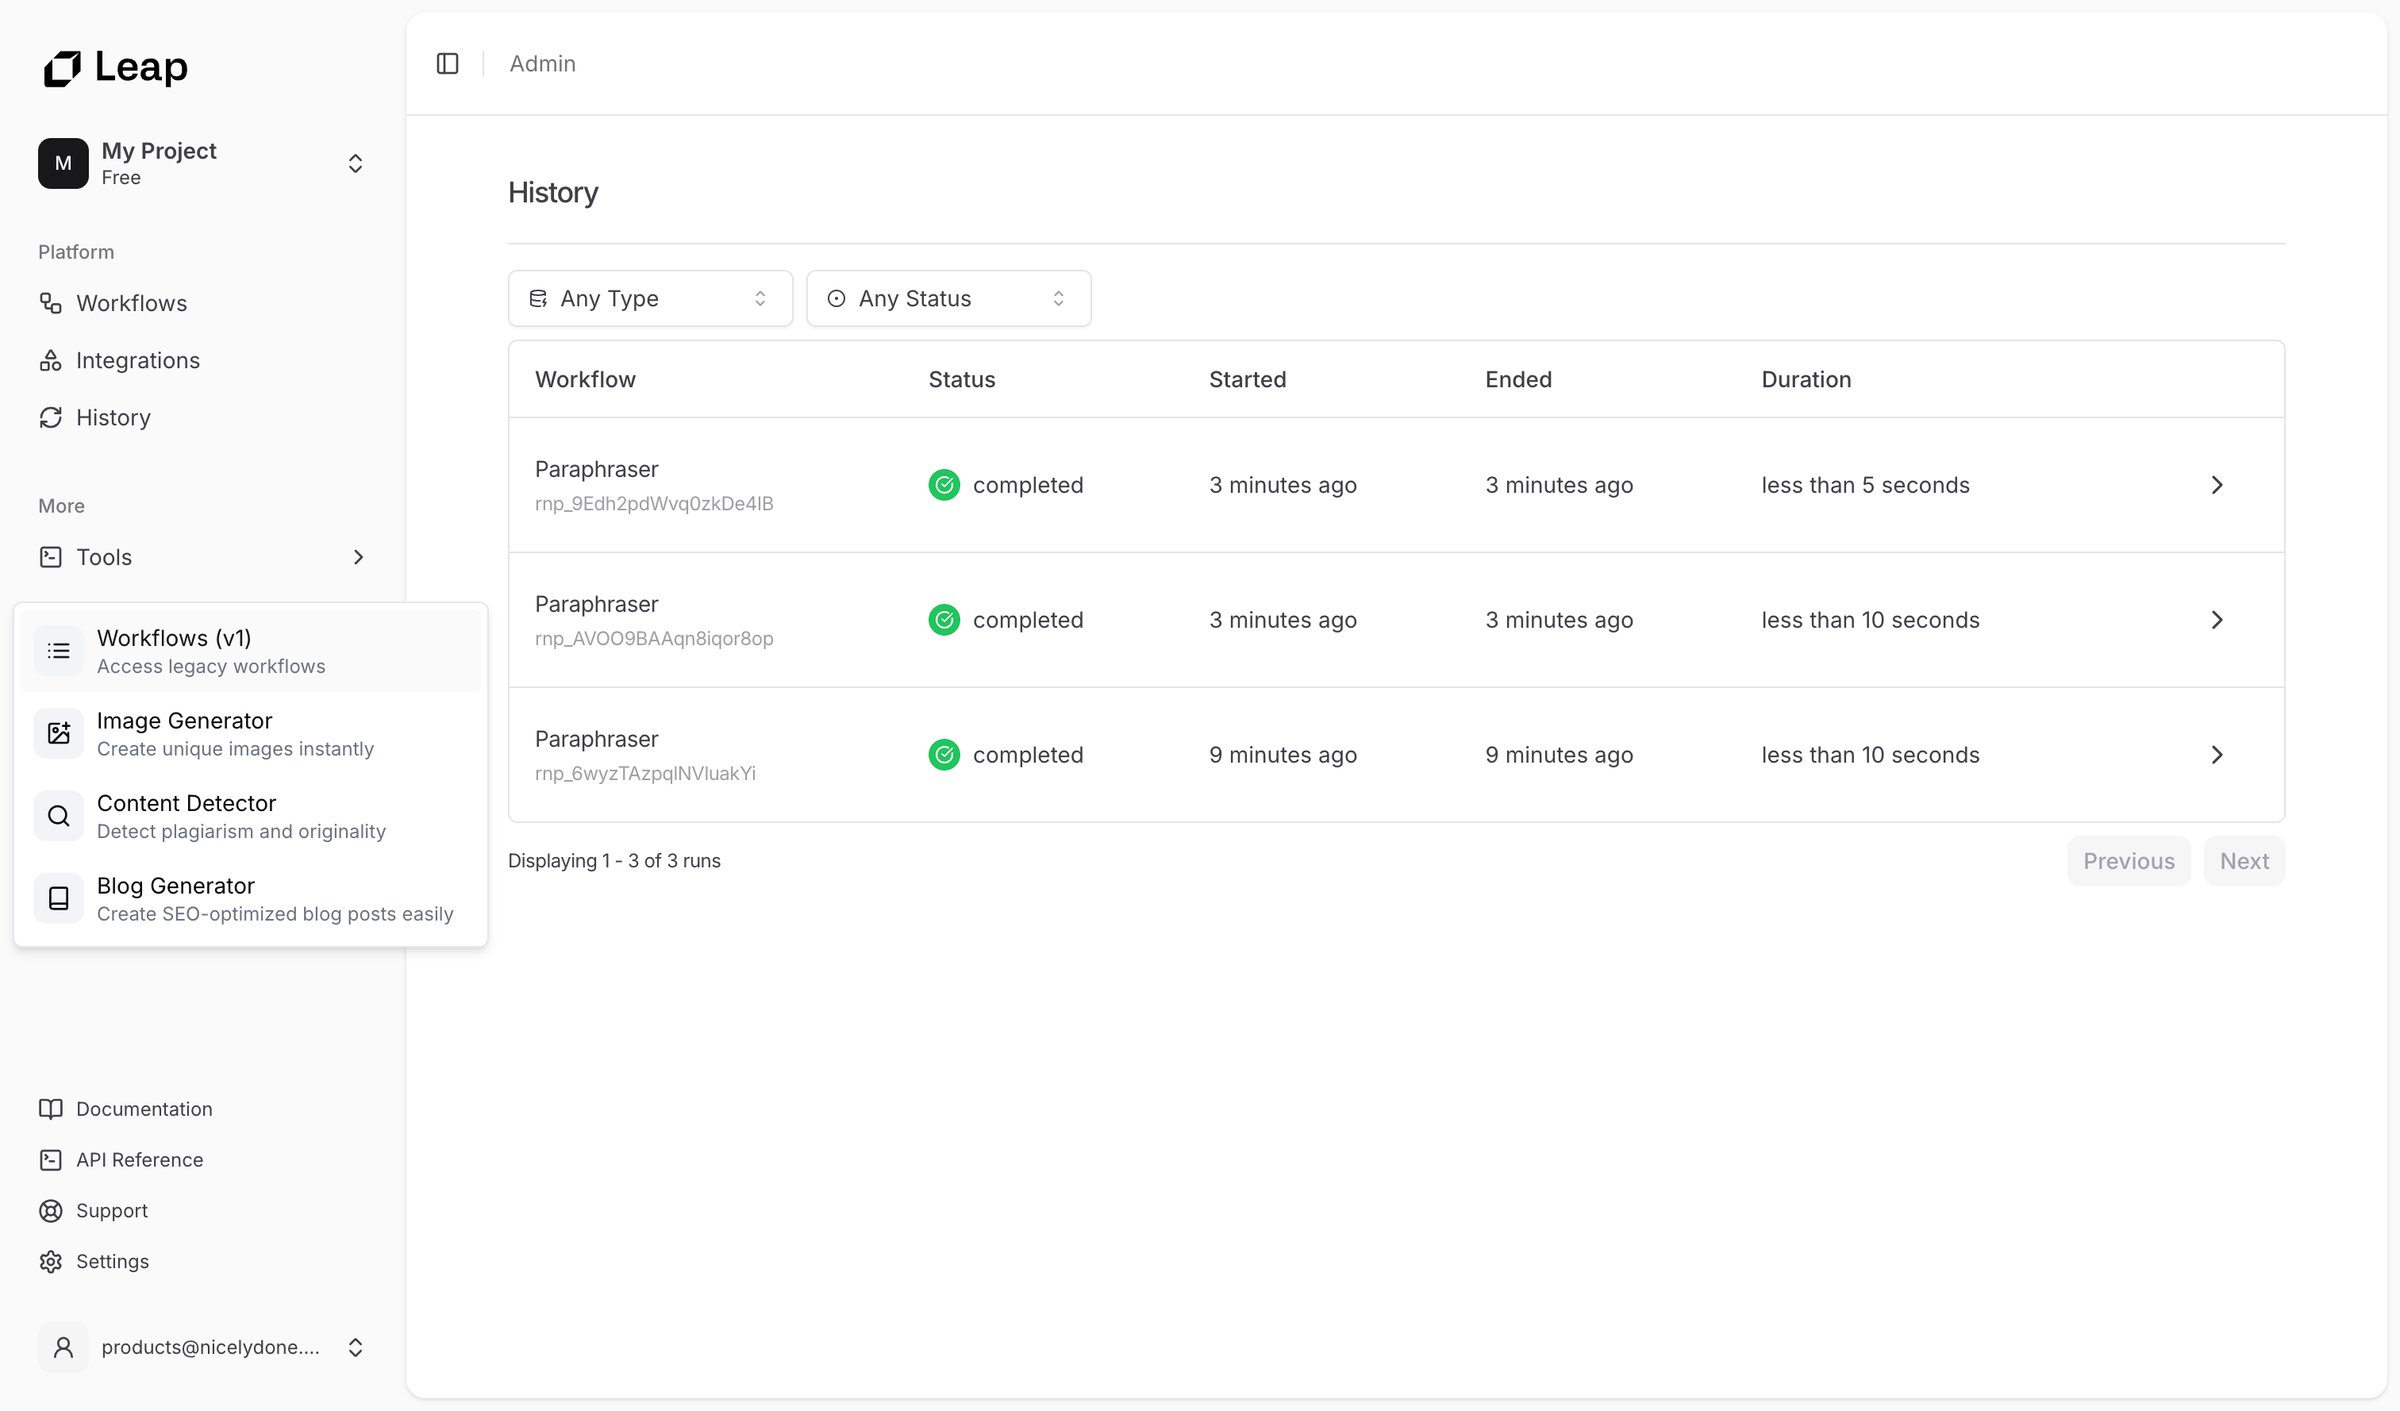Open the Any Status filter dropdown
The height and width of the screenshot is (1411, 2400).
click(x=948, y=298)
